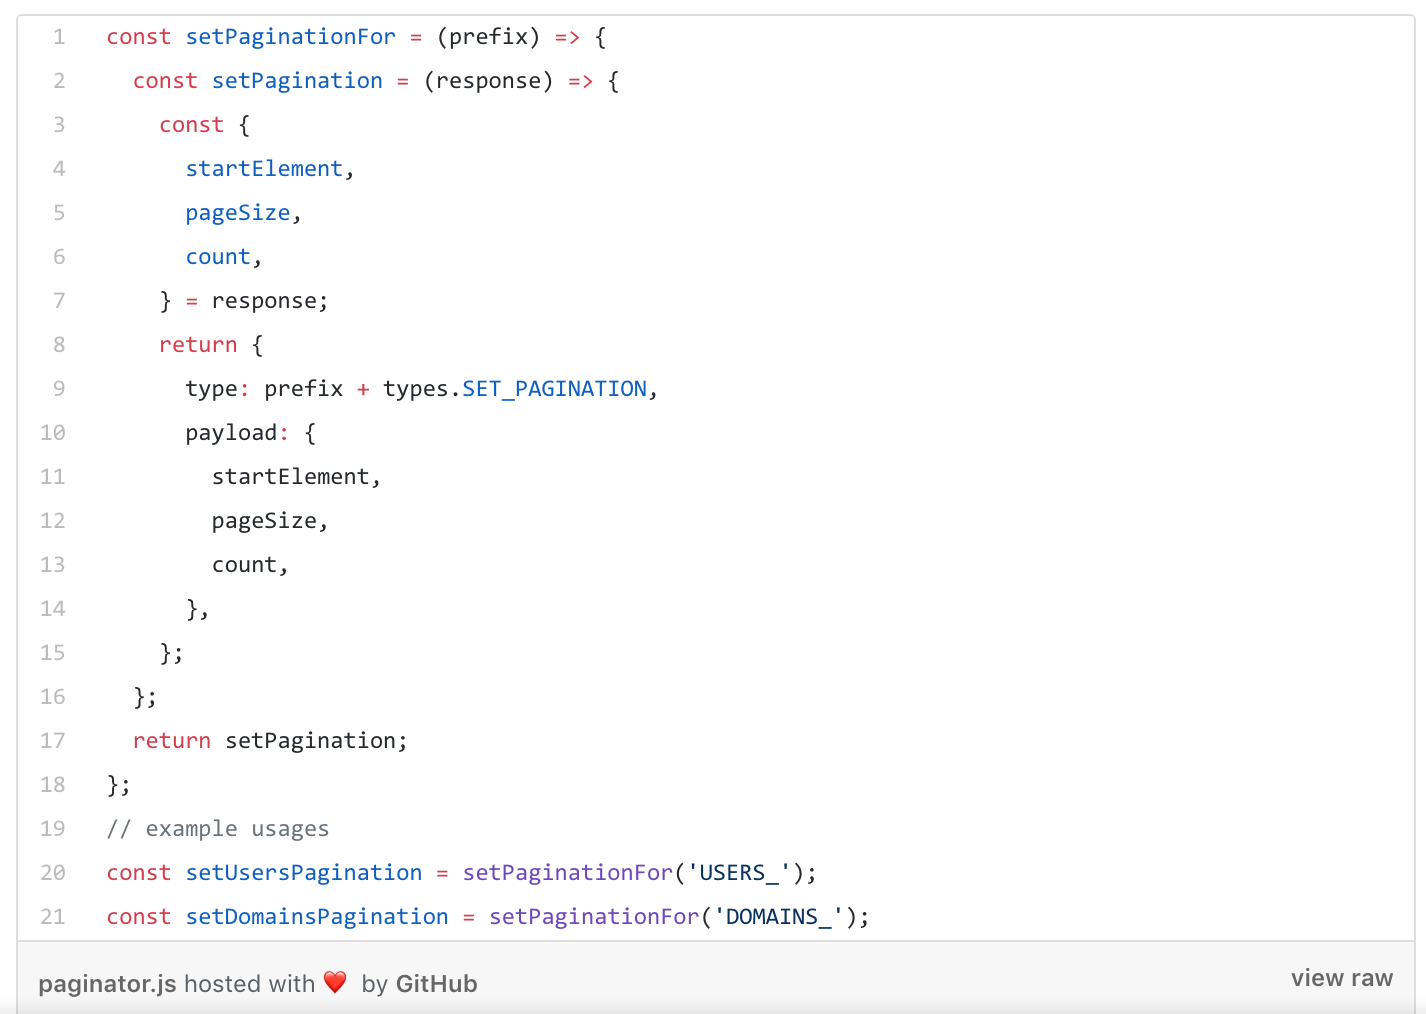Follow the GitHub link in footer
The image size is (1426, 1014).
436,984
